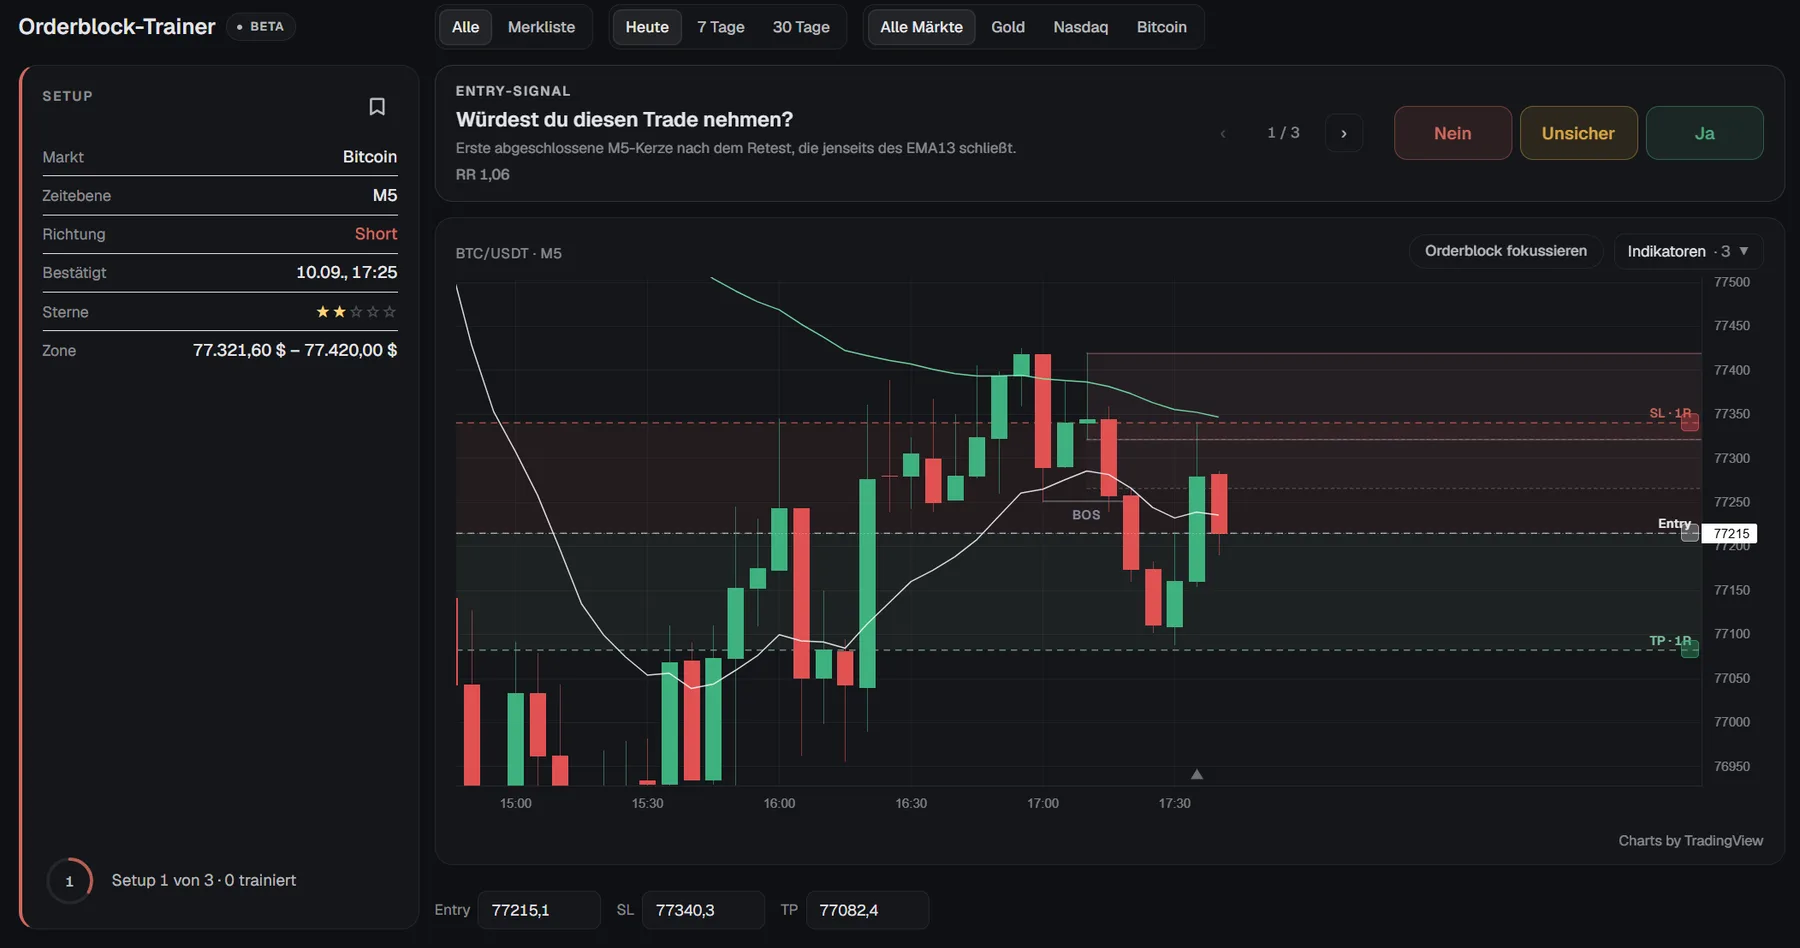Click the BOS label on chart
1800x948 pixels.
[x=1086, y=515]
